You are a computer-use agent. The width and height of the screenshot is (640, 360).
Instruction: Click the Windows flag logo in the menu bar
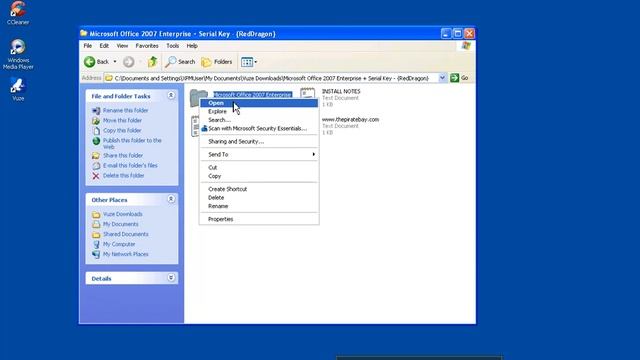[466, 46]
